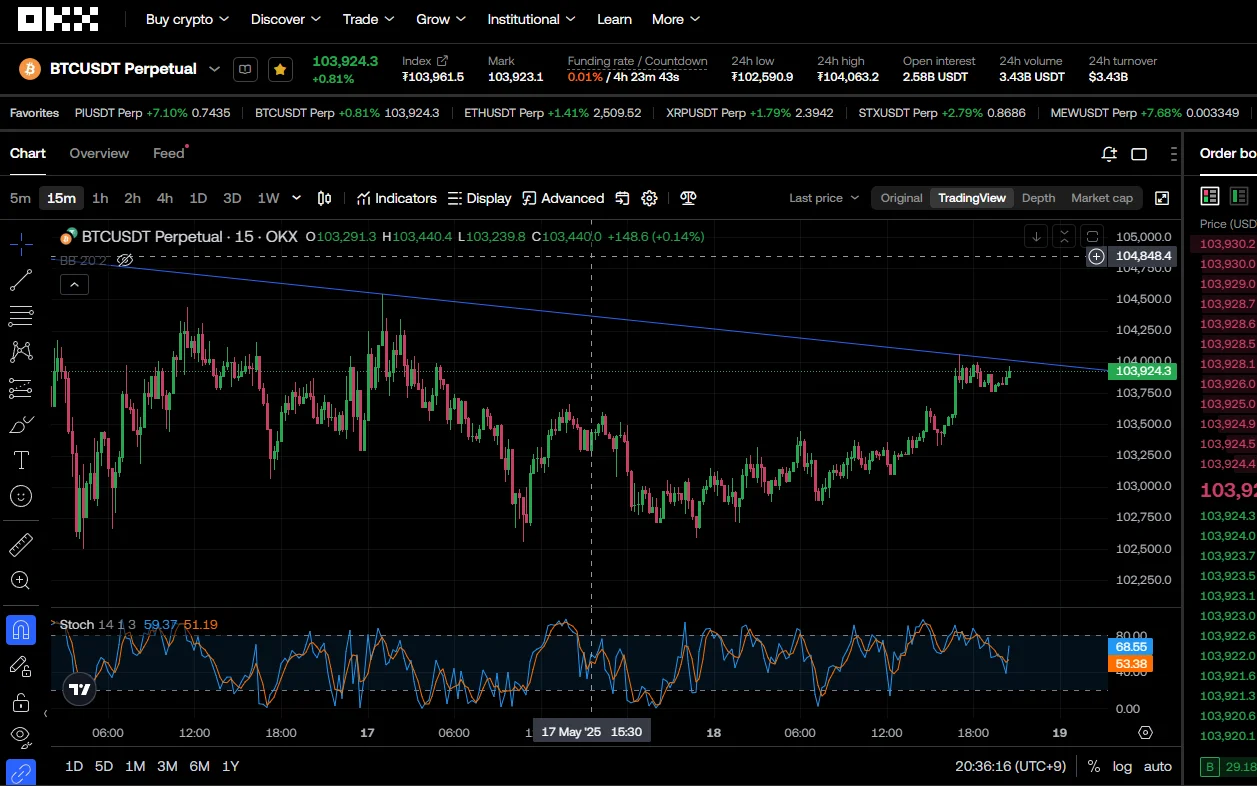Image resolution: width=1257 pixels, height=786 pixels.
Task: Expand chart to fullscreen
Action: pos(1162,198)
